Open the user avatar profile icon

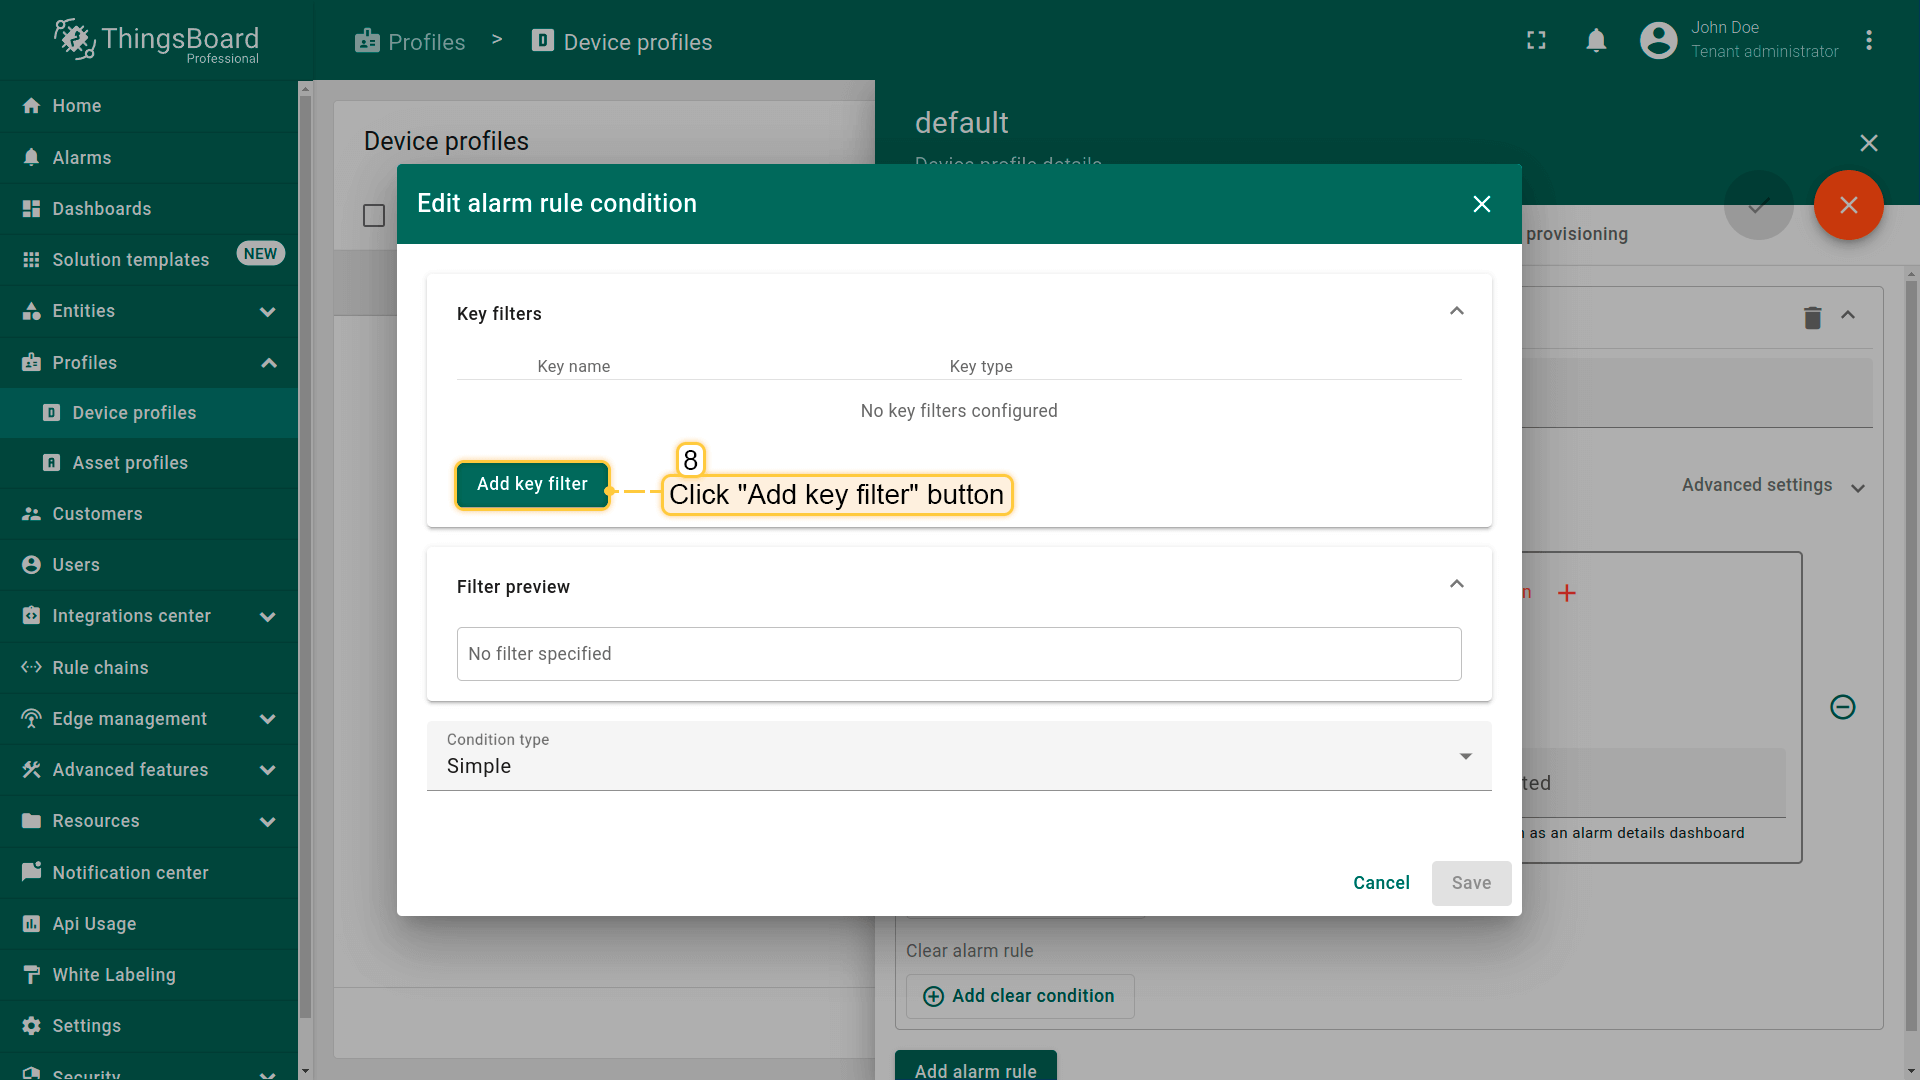1658,40
